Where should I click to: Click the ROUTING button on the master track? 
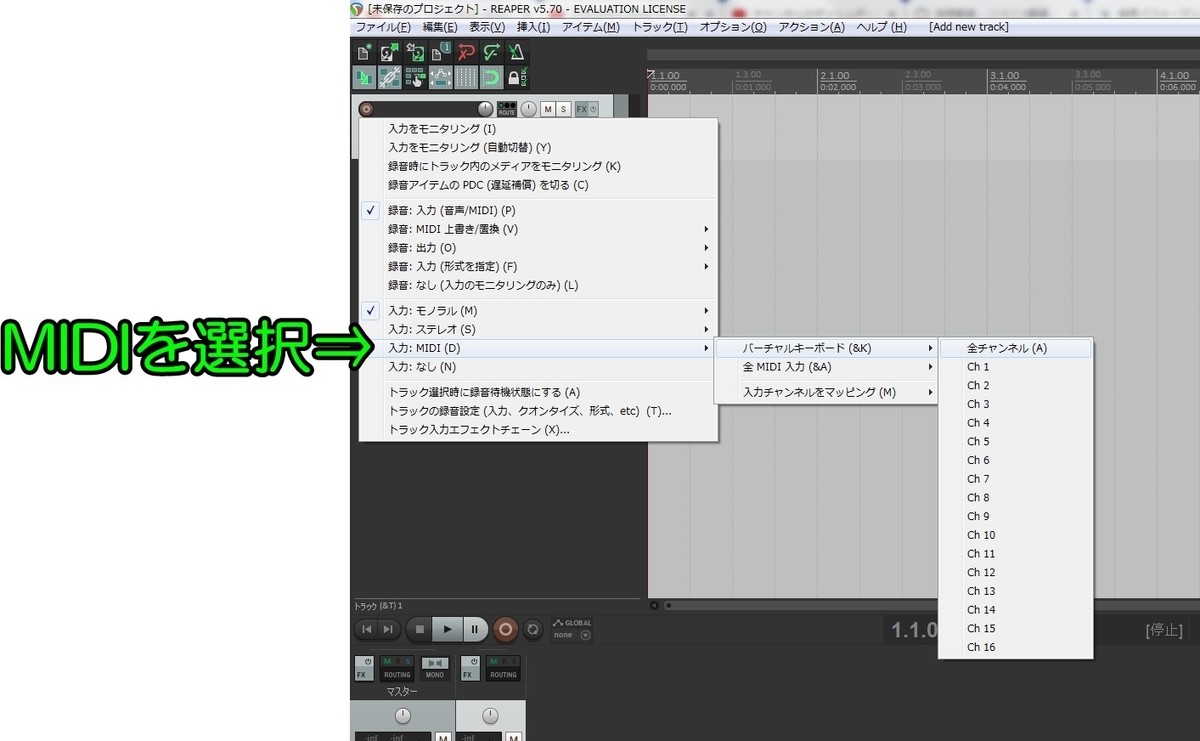pyautogui.click(x=397, y=675)
